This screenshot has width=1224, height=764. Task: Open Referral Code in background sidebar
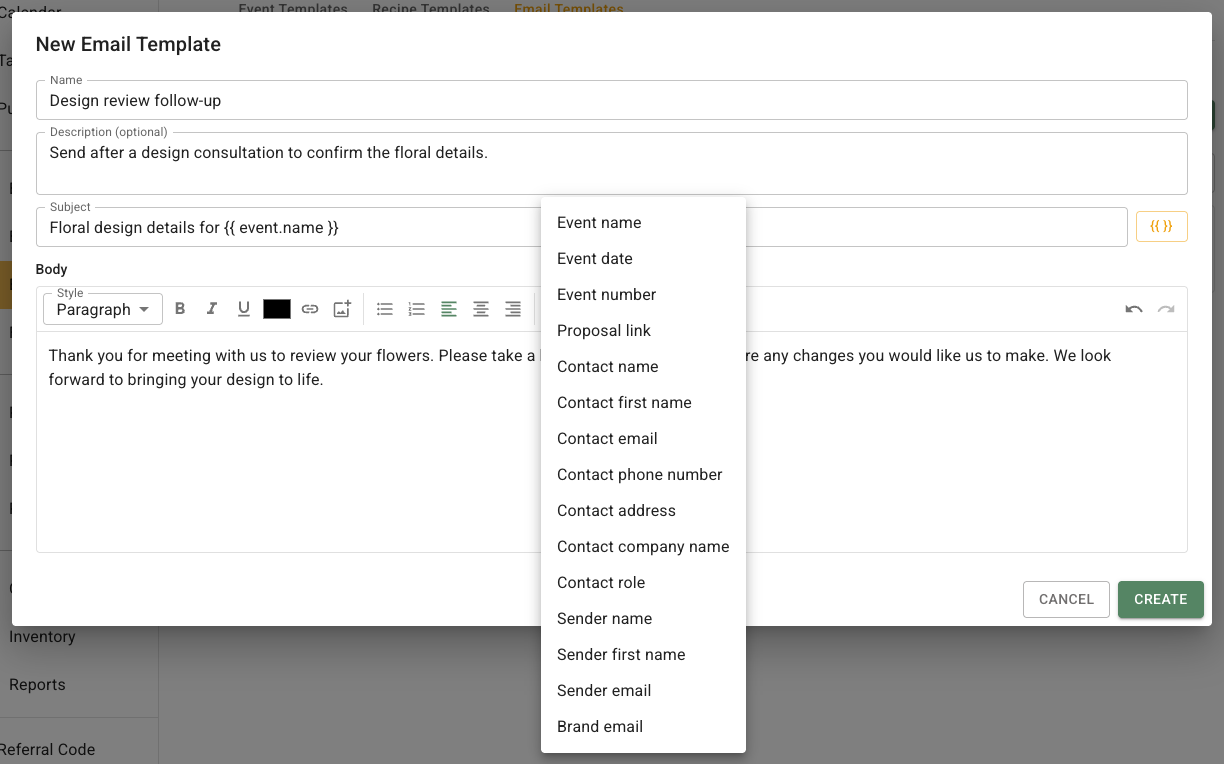coord(47,749)
